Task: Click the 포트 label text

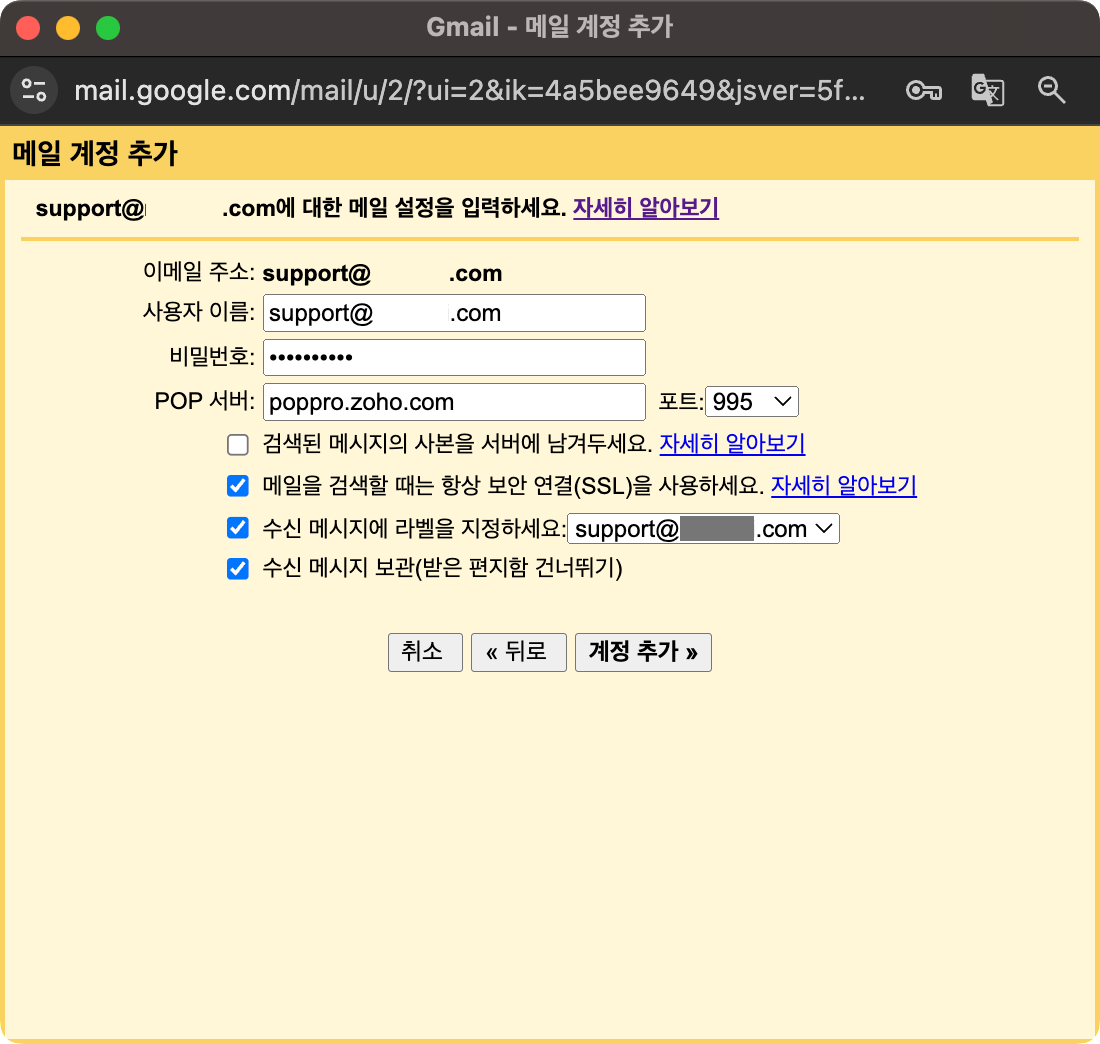Action: pos(680,402)
